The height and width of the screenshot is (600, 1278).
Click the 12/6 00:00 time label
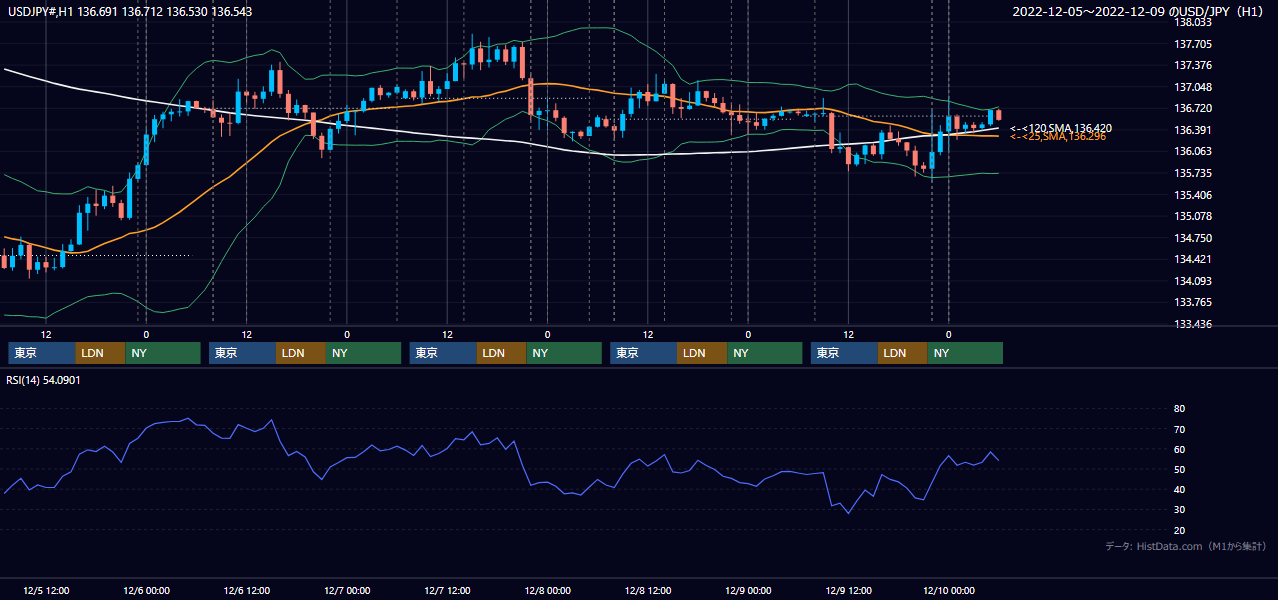tap(146, 591)
